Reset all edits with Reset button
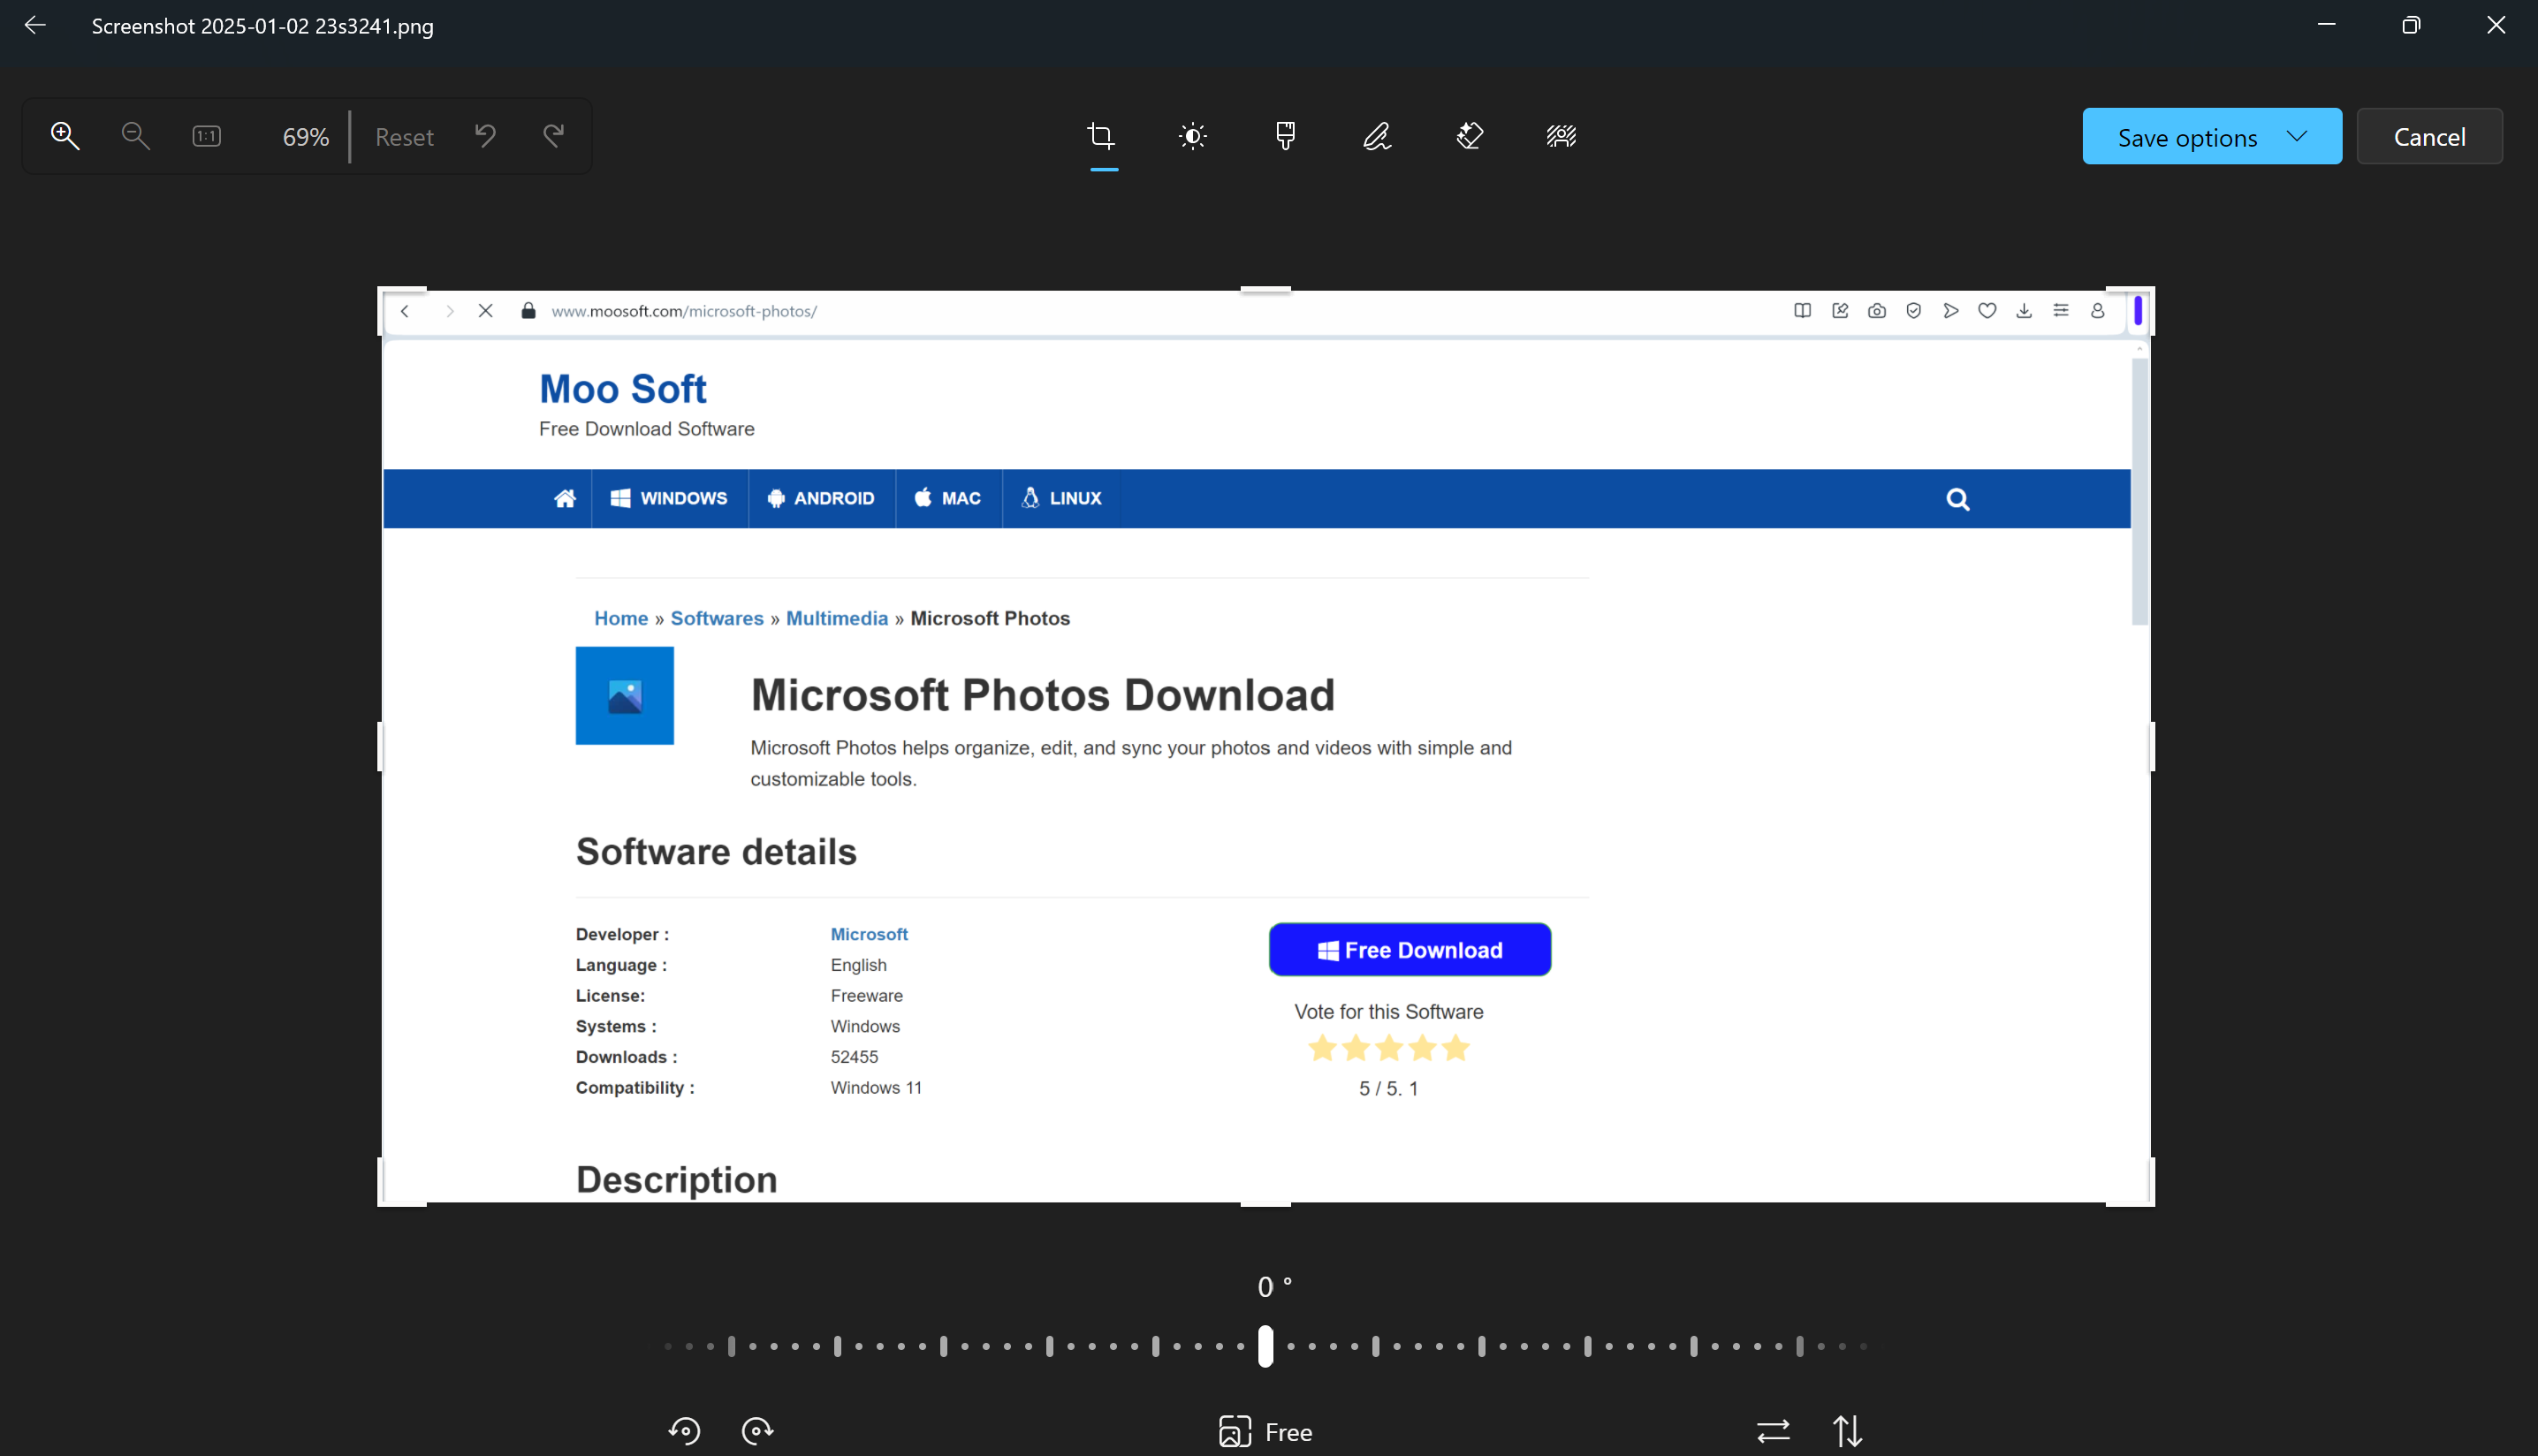Screen dimensions: 2538x1456 pyautogui.click(x=404, y=137)
